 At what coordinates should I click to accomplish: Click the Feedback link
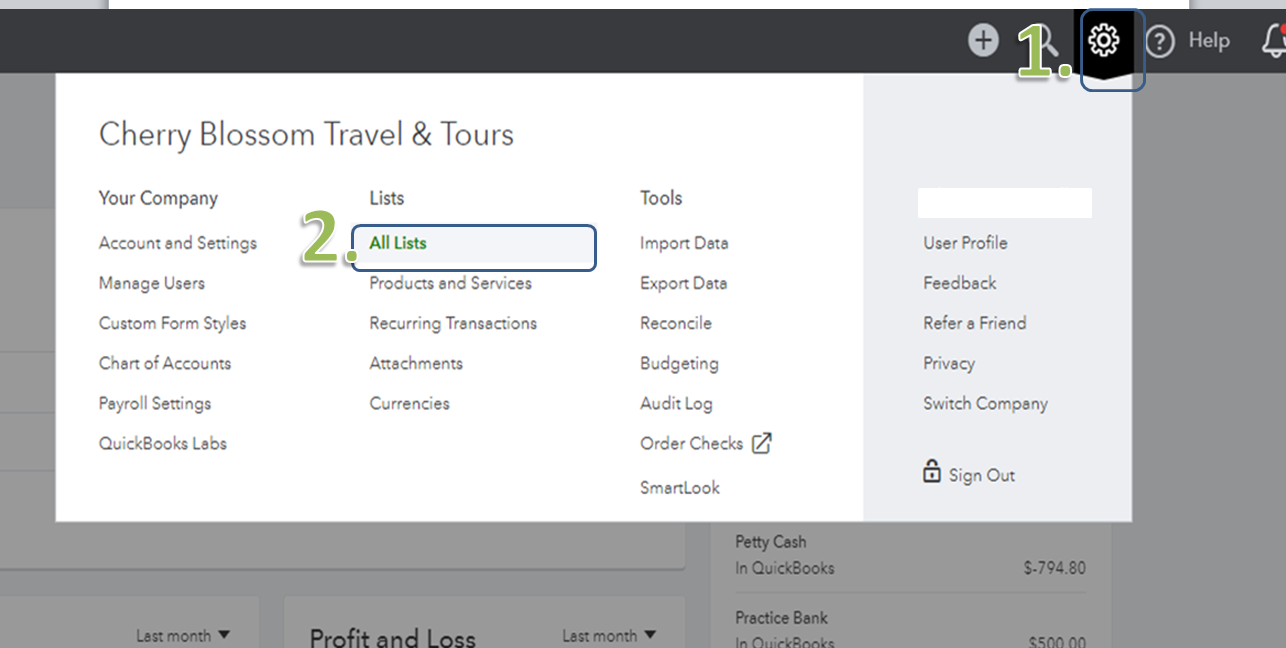[960, 283]
